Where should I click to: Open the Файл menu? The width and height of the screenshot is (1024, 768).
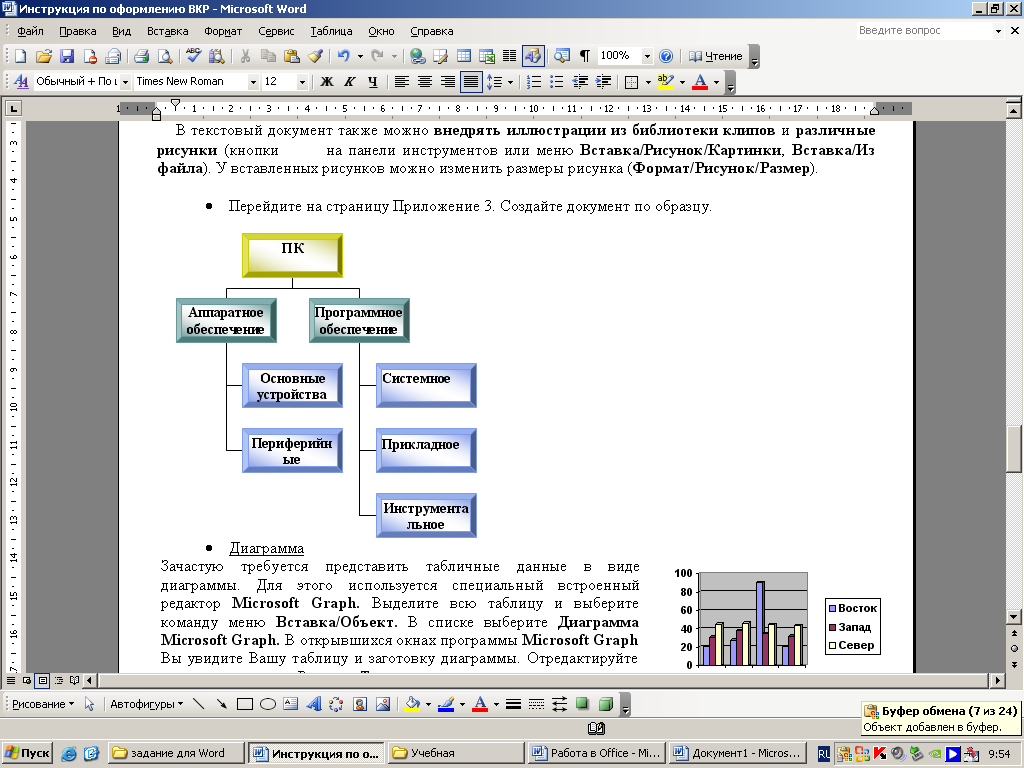[30, 31]
